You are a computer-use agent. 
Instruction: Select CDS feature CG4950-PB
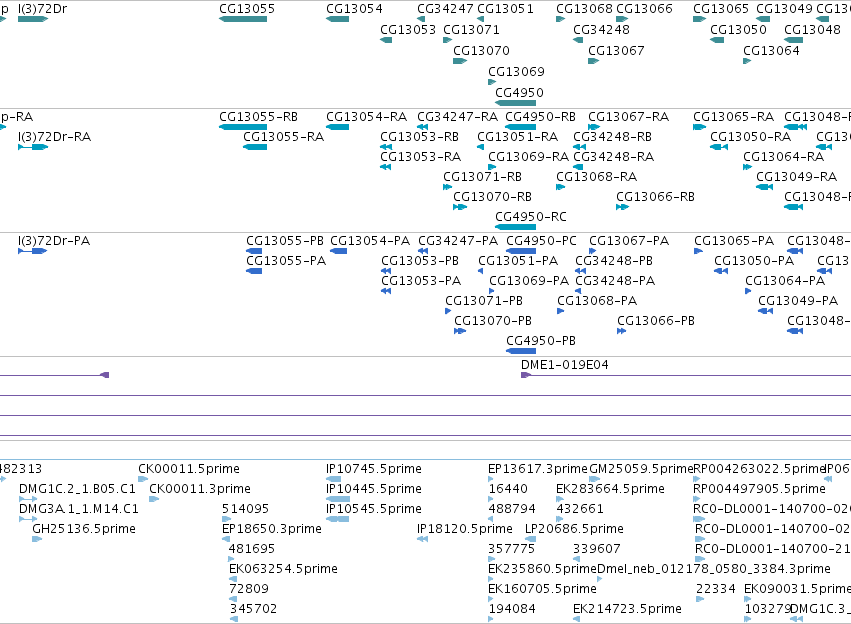[521, 352]
